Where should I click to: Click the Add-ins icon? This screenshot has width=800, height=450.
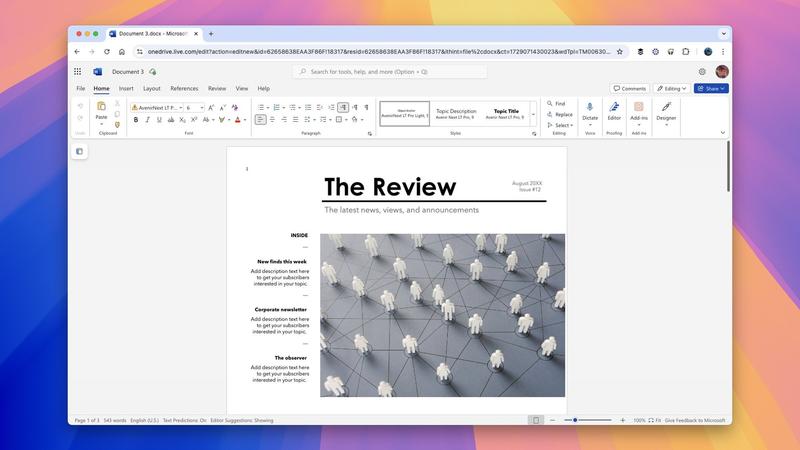point(639,107)
